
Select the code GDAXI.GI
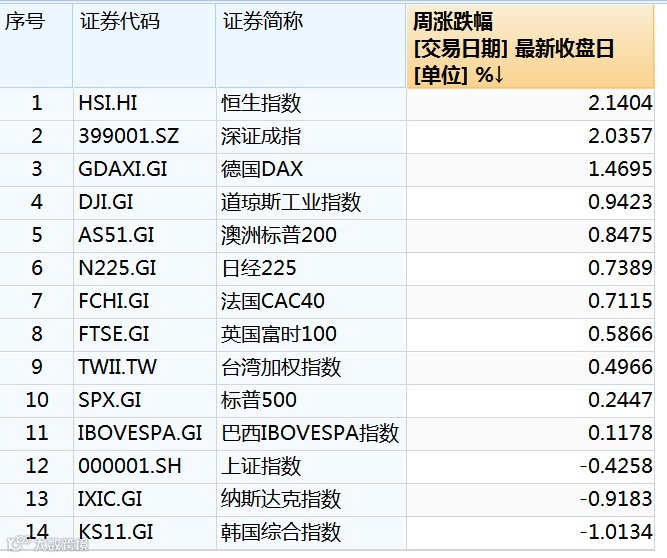[x=123, y=169]
